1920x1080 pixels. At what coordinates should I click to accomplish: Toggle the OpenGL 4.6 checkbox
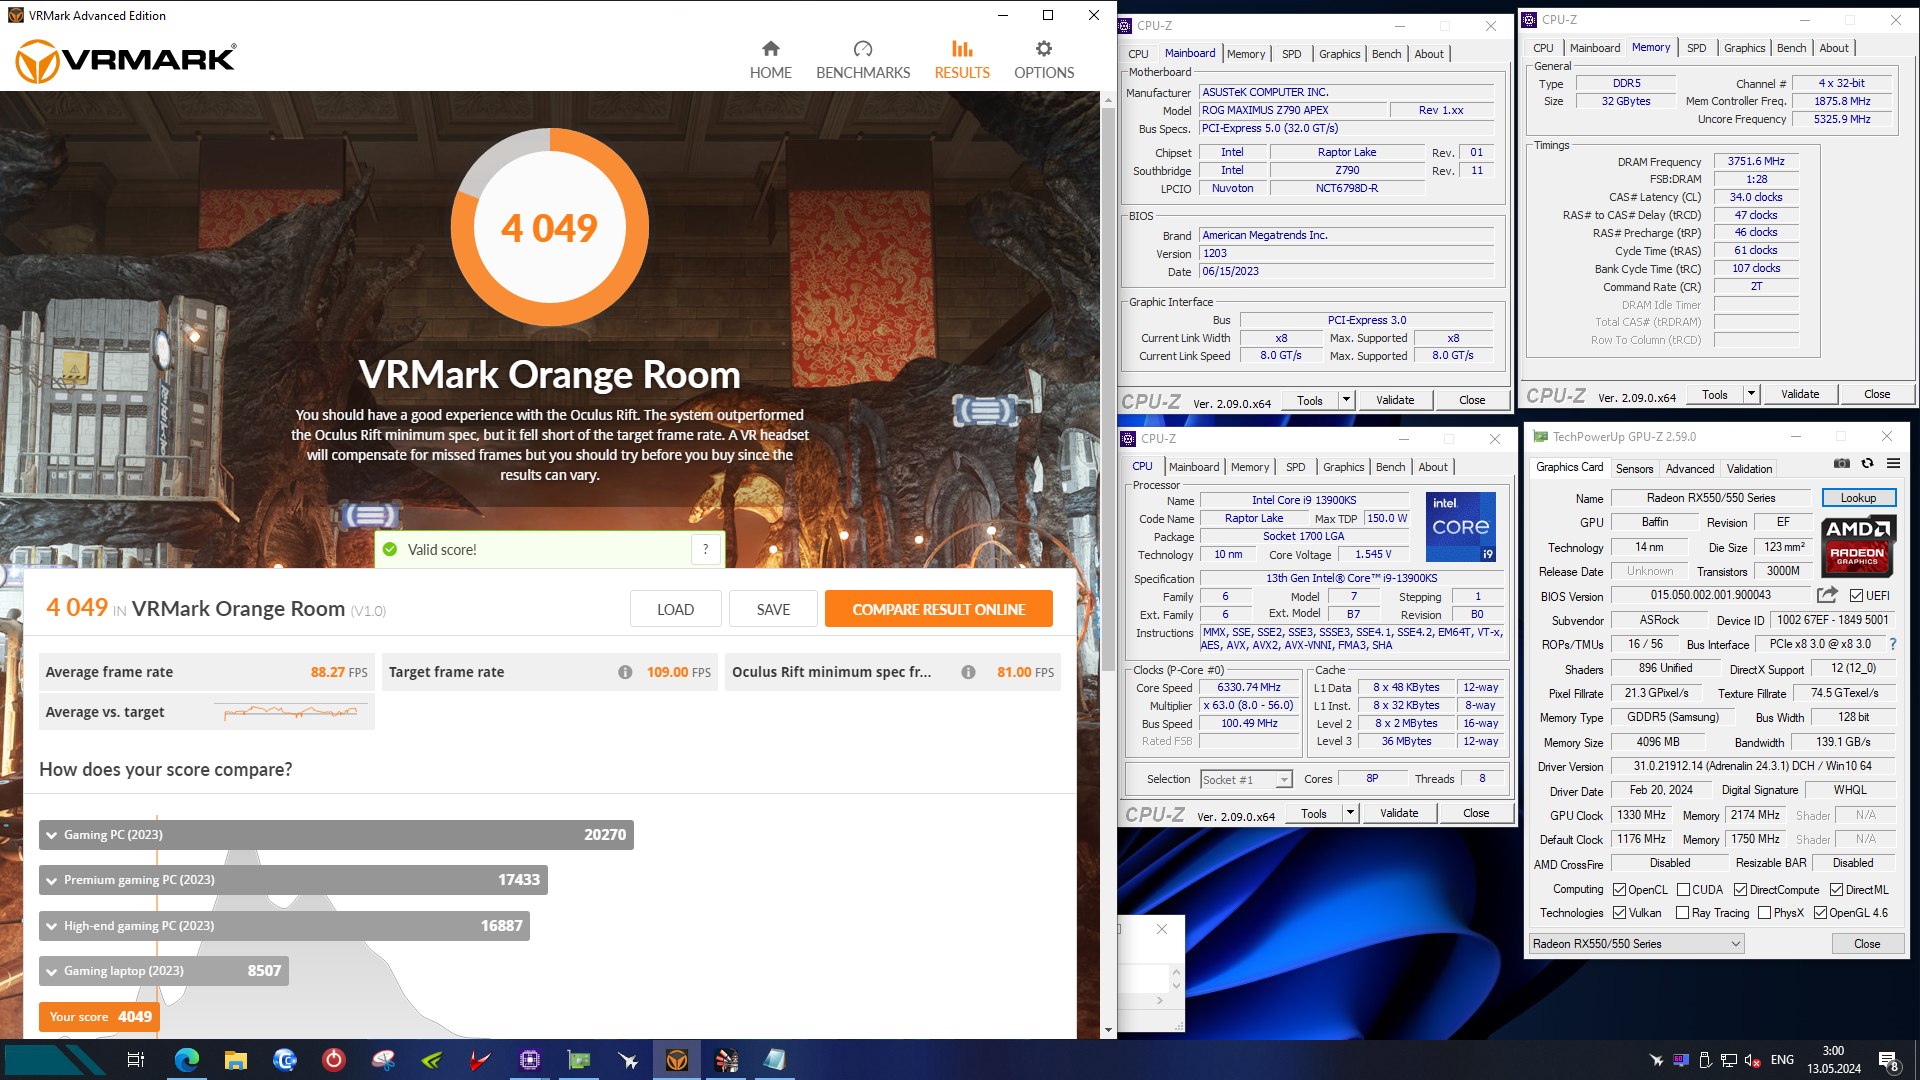[x=1820, y=913]
